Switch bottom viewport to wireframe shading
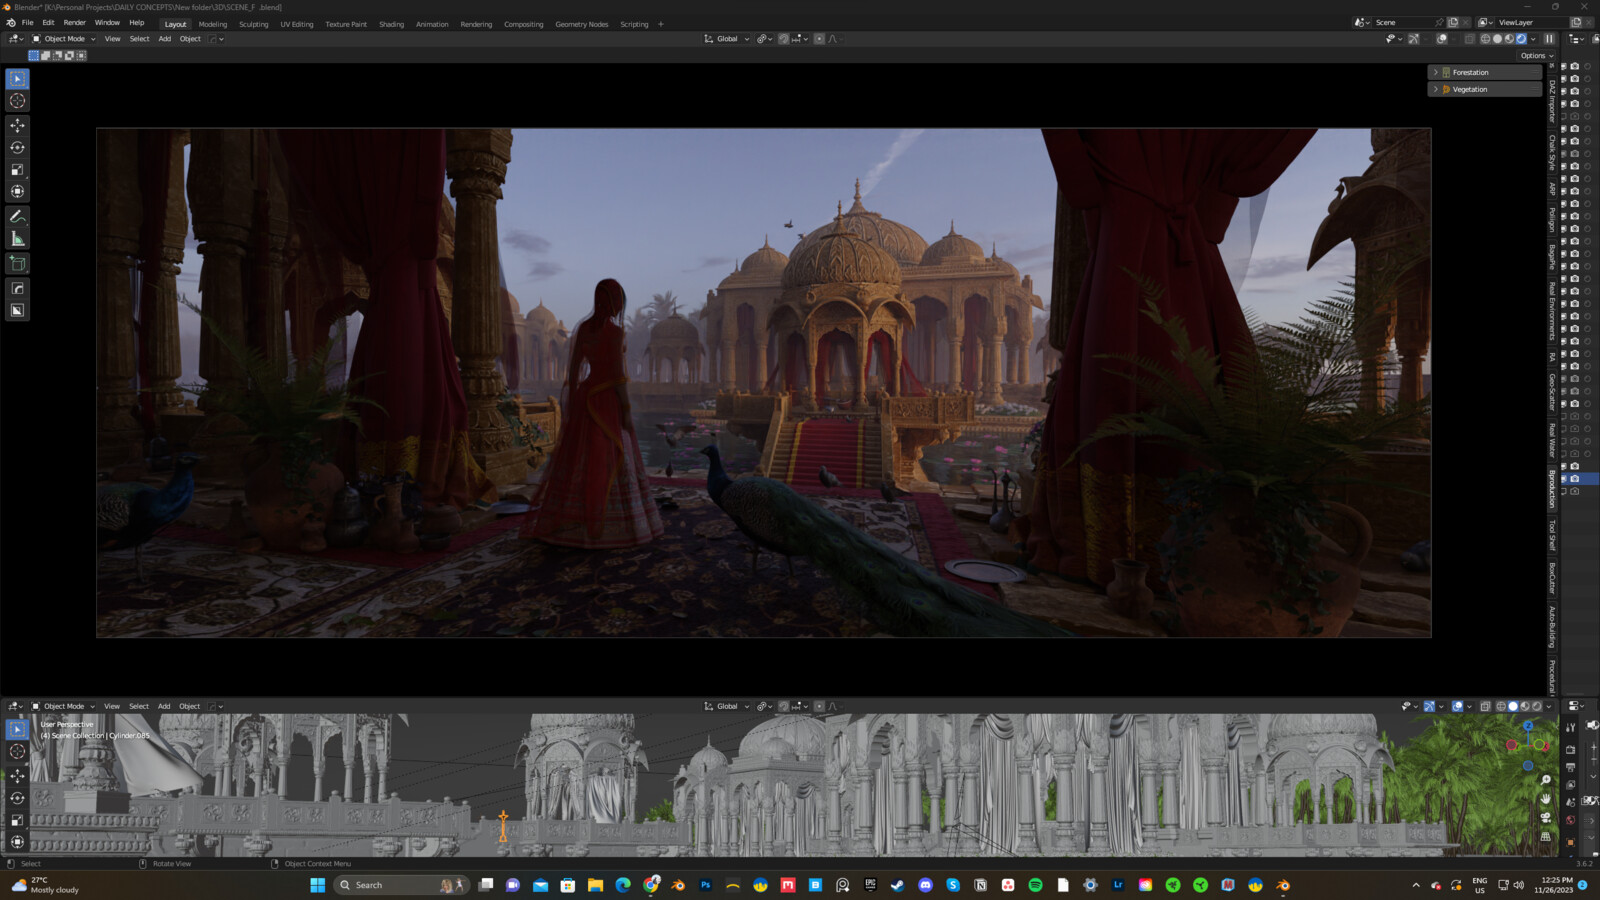Viewport: 1600px width, 900px height. (1500, 706)
